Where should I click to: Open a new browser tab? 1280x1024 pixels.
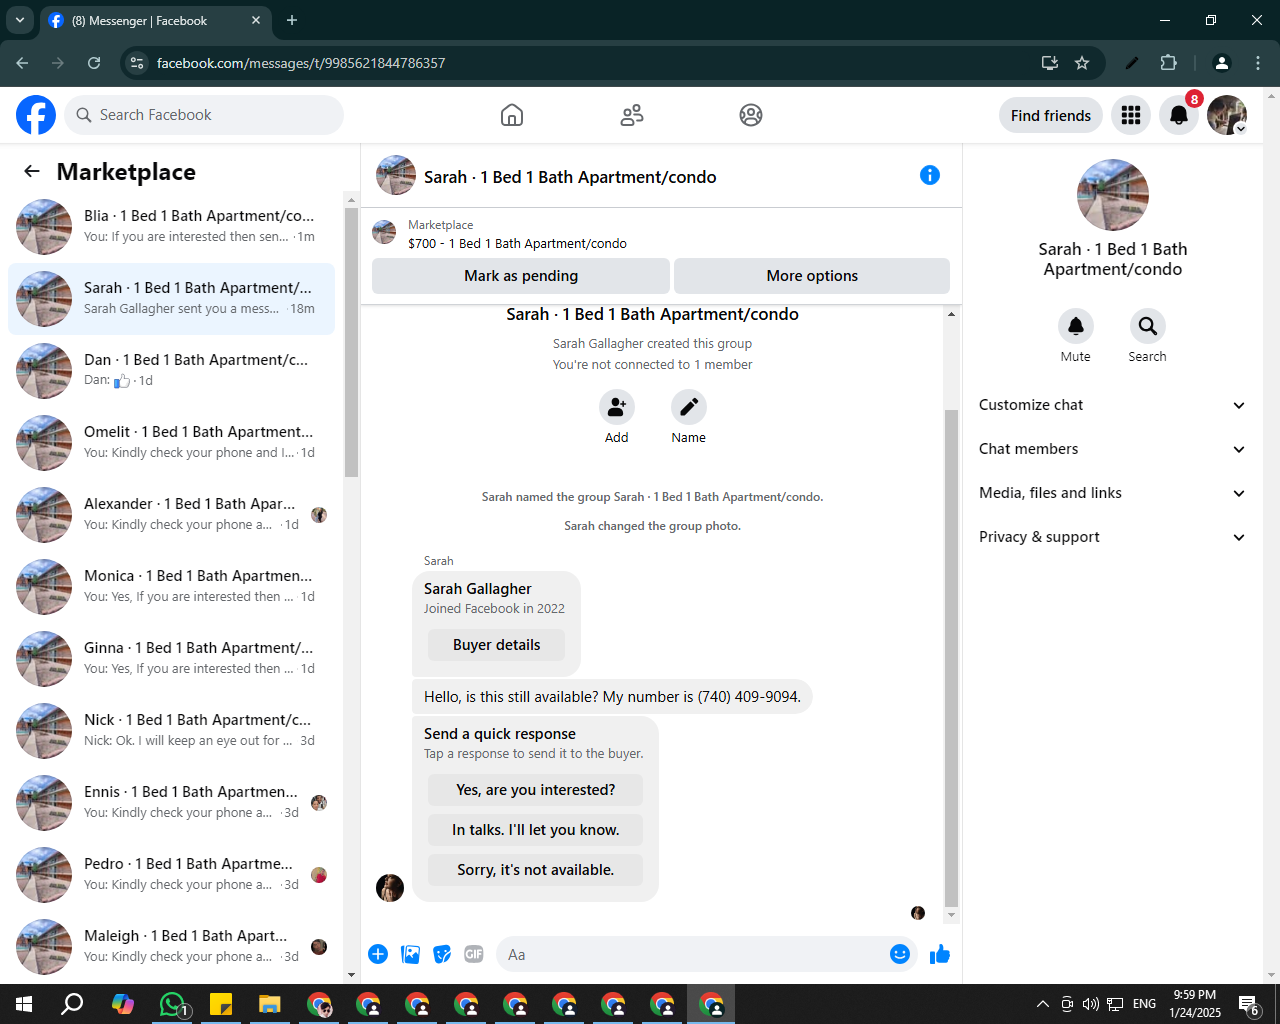coord(292,20)
